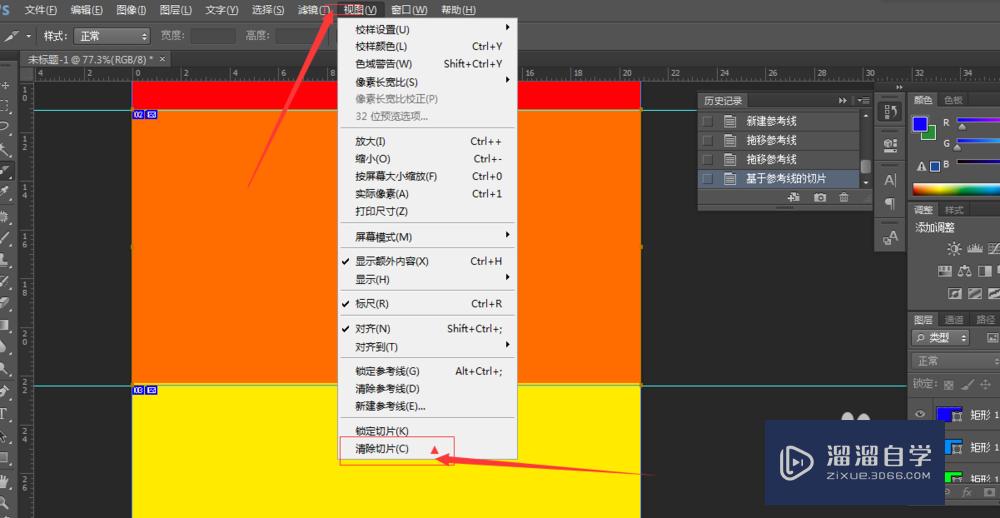Screen dimensions: 1000x518
Task: Open the History panel flyout menu
Action: point(864,101)
